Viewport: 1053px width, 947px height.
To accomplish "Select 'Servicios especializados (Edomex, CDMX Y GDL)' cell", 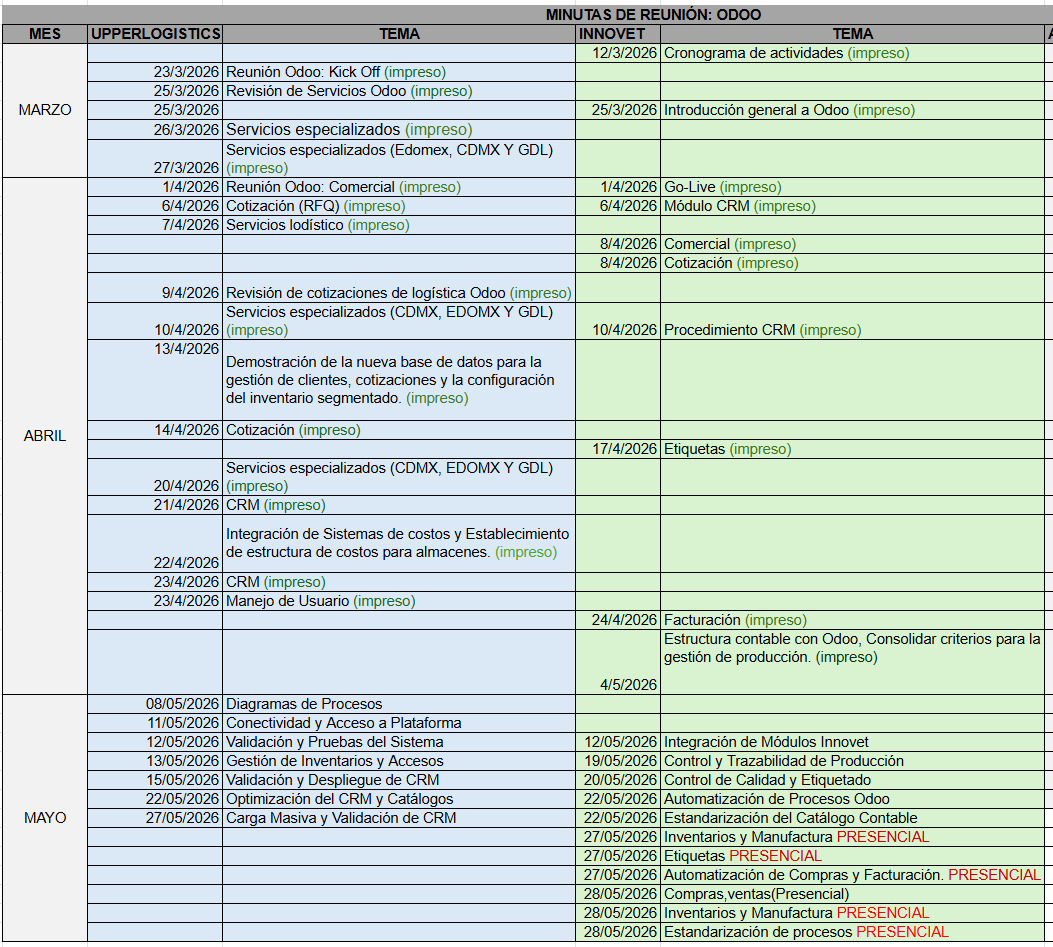I will tap(399, 159).
